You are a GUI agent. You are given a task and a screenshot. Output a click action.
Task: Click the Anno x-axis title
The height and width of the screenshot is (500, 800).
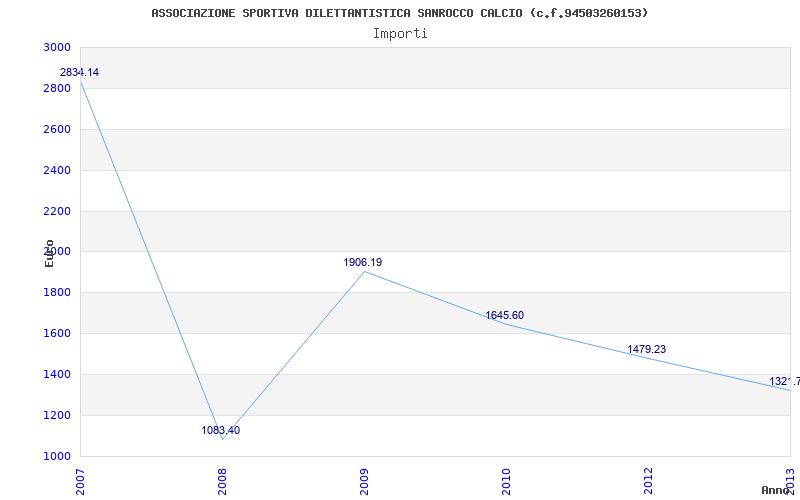[x=776, y=490]
